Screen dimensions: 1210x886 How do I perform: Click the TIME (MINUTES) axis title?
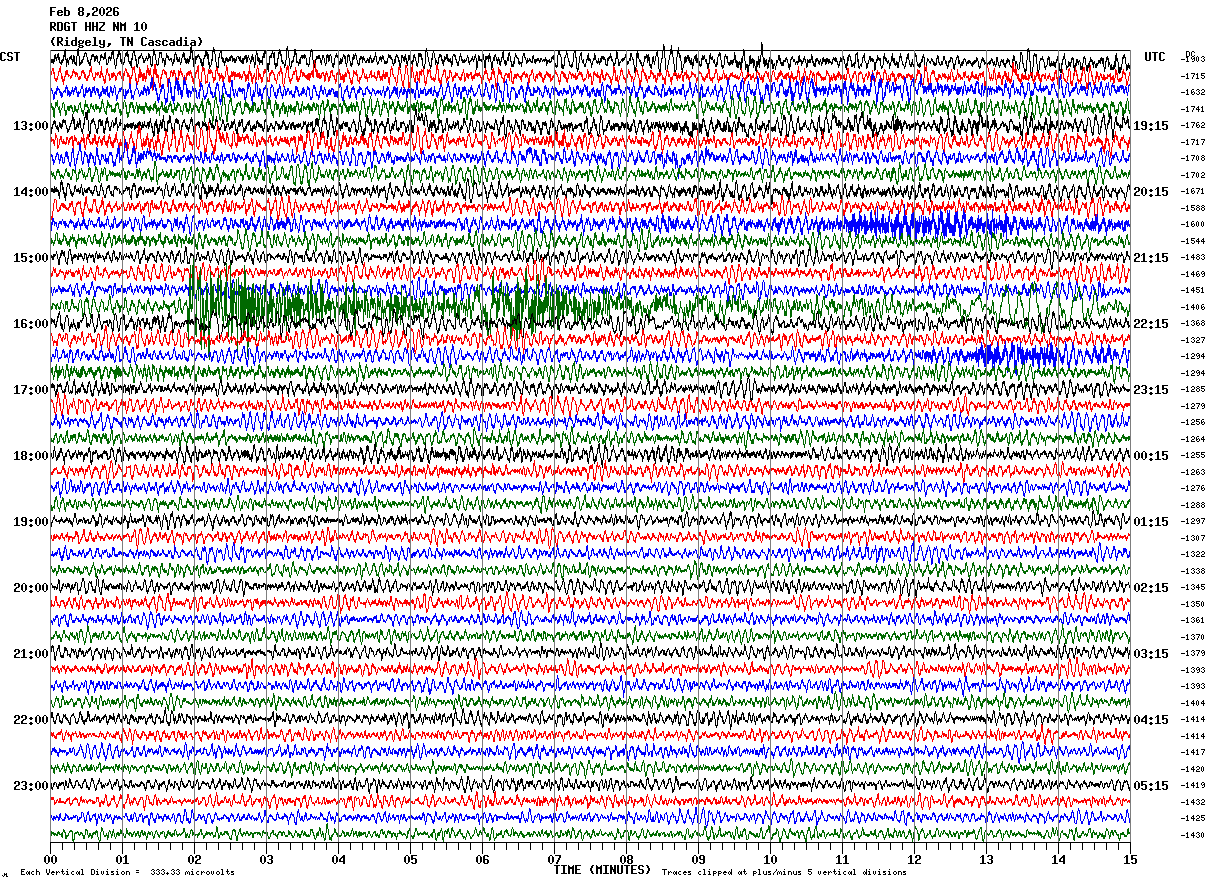click(602, 870)
